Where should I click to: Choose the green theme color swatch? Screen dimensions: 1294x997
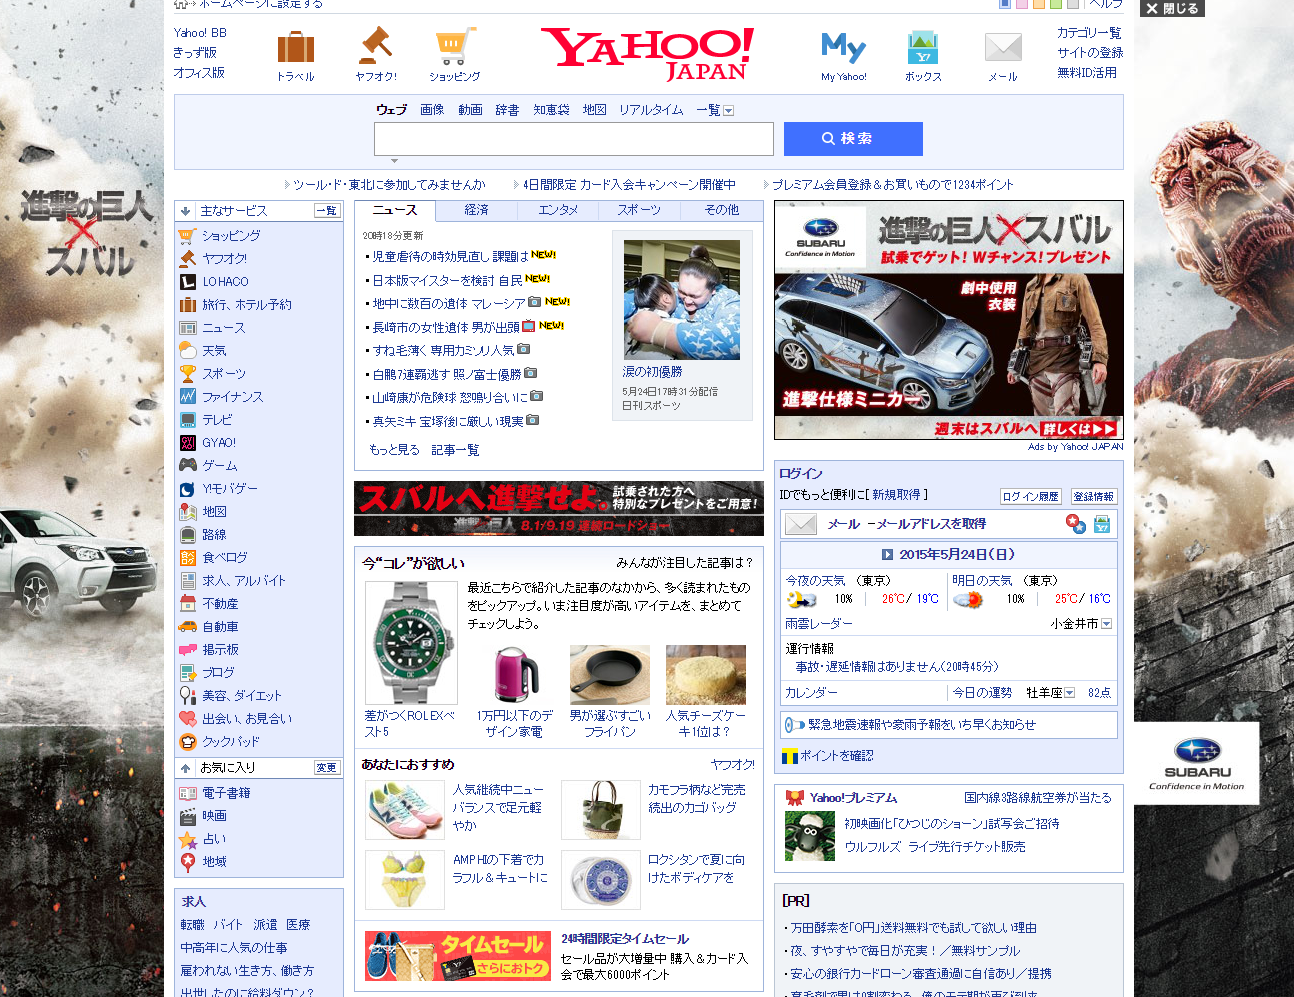pyautogui.click(x=1056, y=4)
